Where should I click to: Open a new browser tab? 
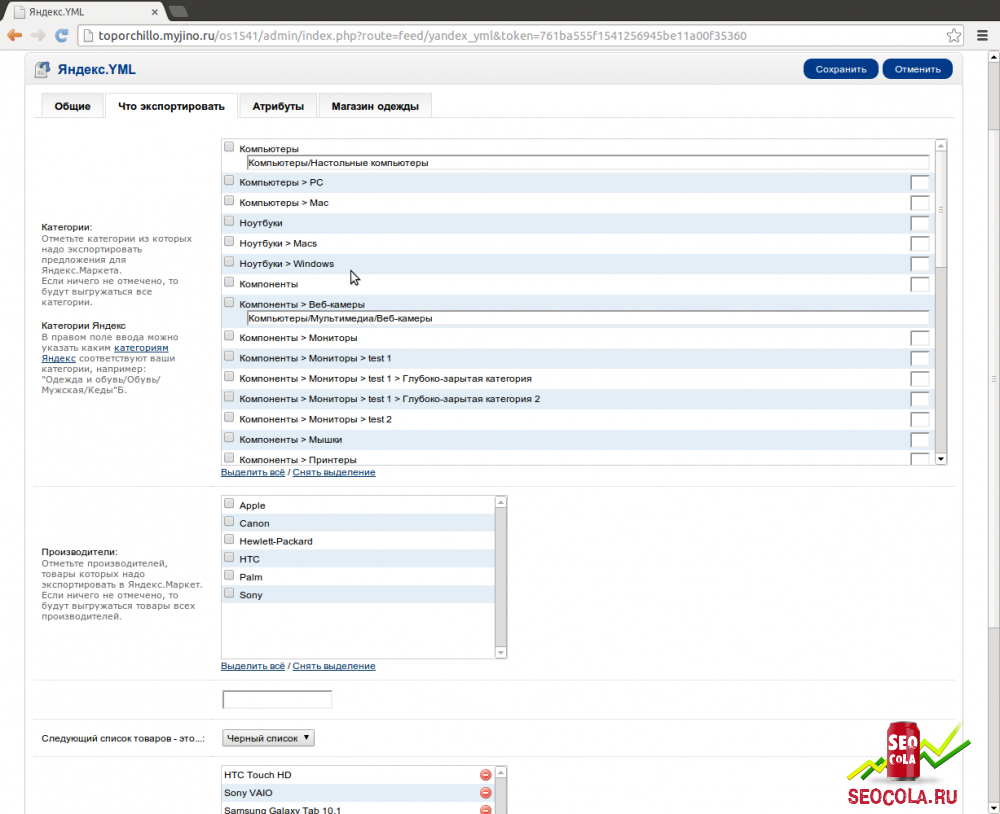179,11
